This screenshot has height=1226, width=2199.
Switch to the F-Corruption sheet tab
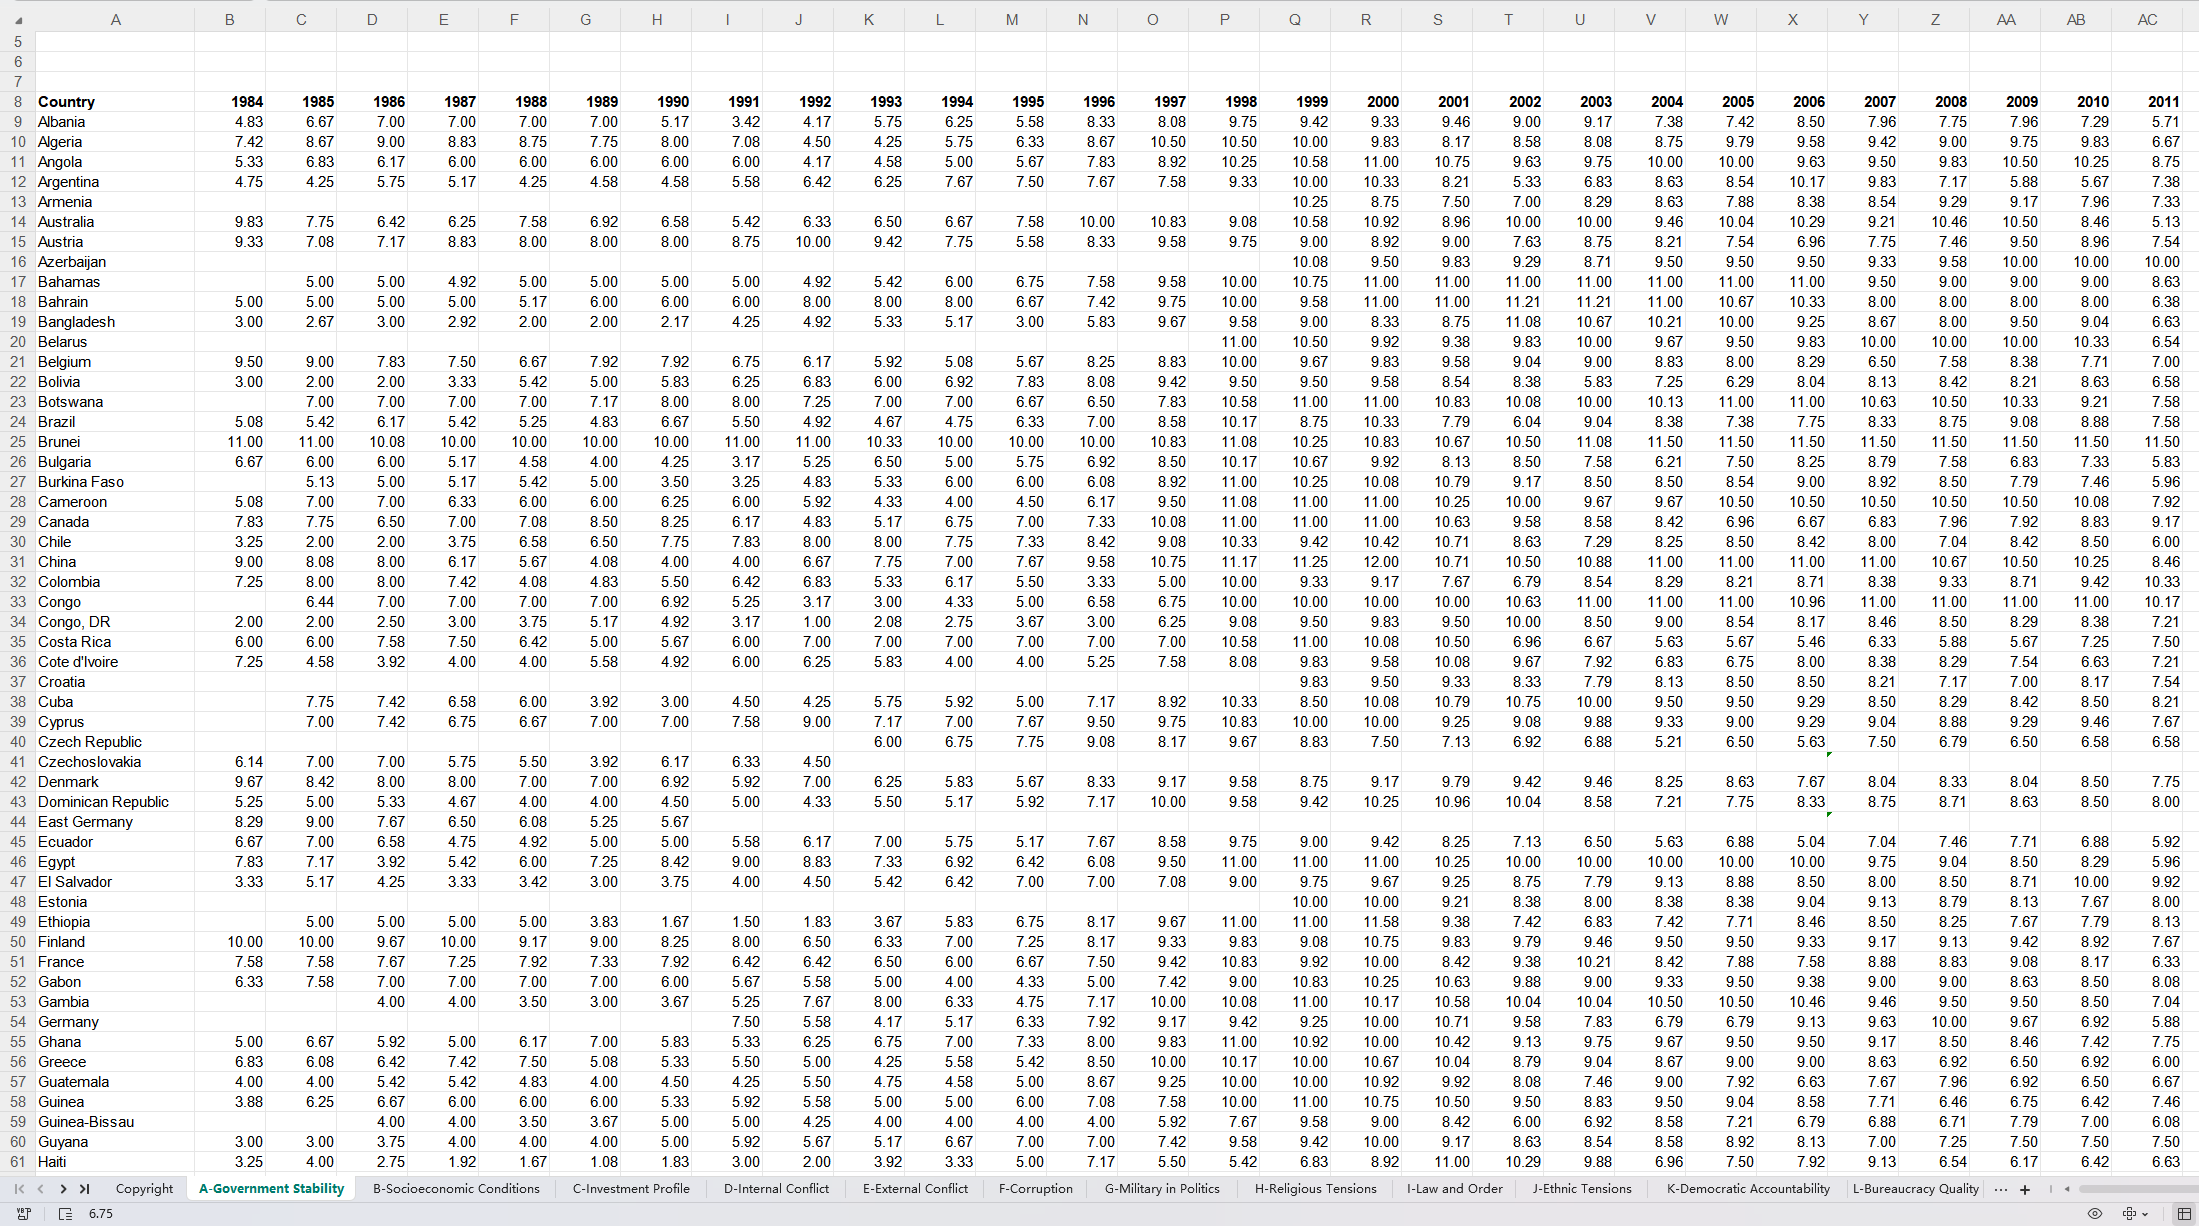tap(1035, 1189)
